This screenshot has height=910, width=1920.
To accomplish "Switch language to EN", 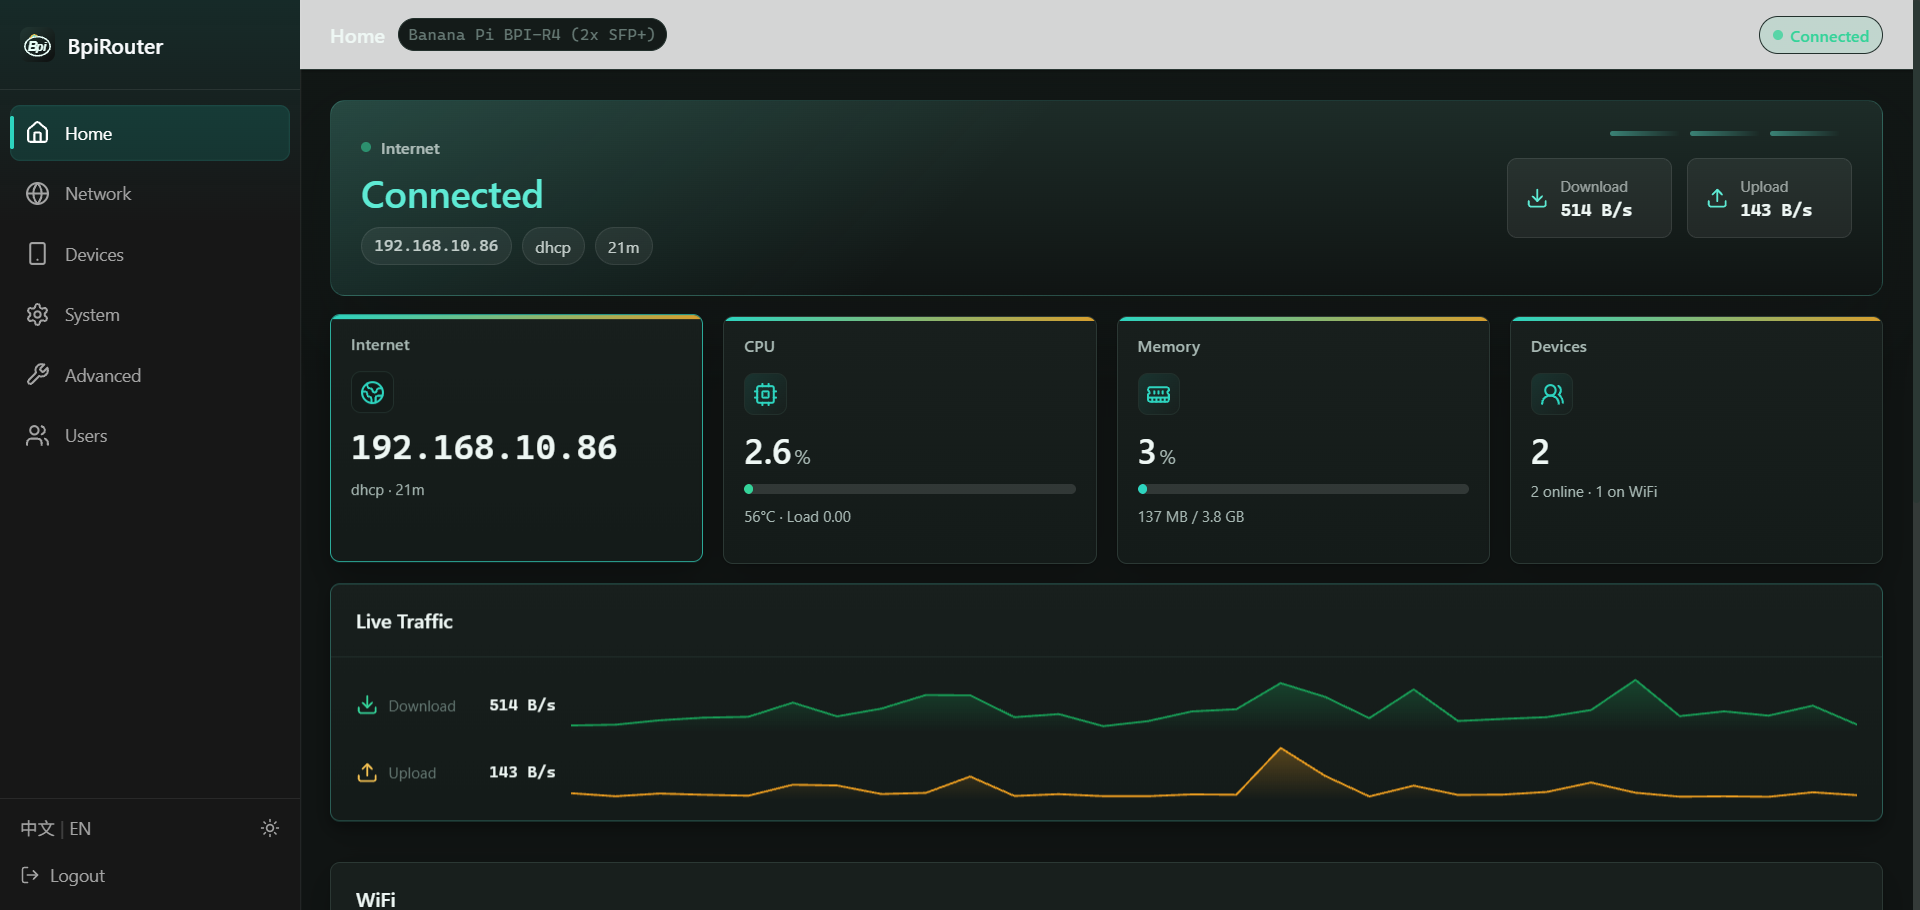I will (x=80, y=829).
